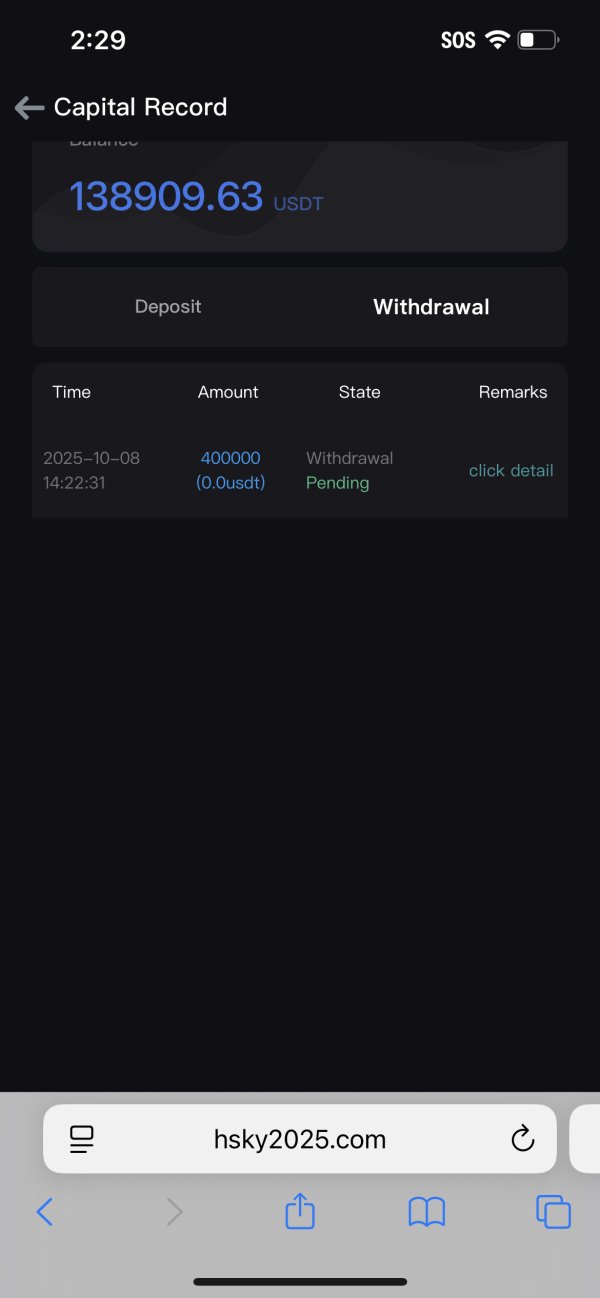Tap the back arrow beside Capital Record

pyautogui.click(x=29, y=108)
